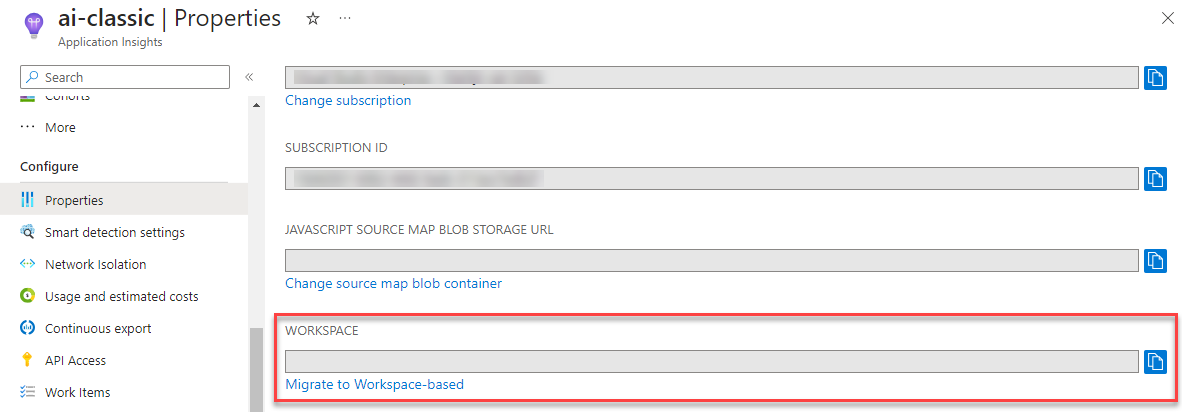
Task: Click the sidebar scrollbar thumb
Action: click(x=256, y=370)
